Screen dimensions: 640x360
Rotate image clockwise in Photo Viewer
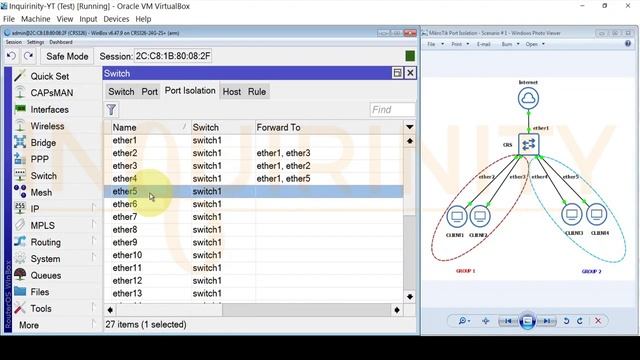pos(580,321)
